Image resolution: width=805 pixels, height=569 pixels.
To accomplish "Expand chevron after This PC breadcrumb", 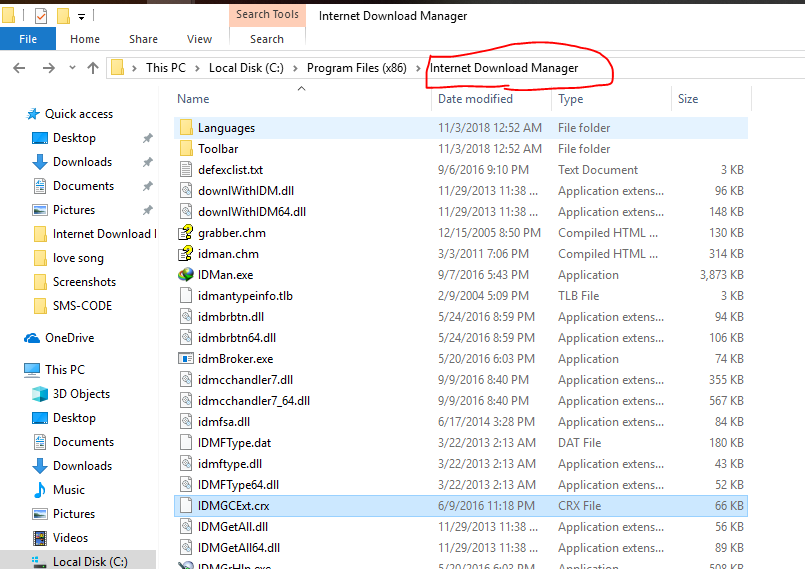I will point(197,68).
